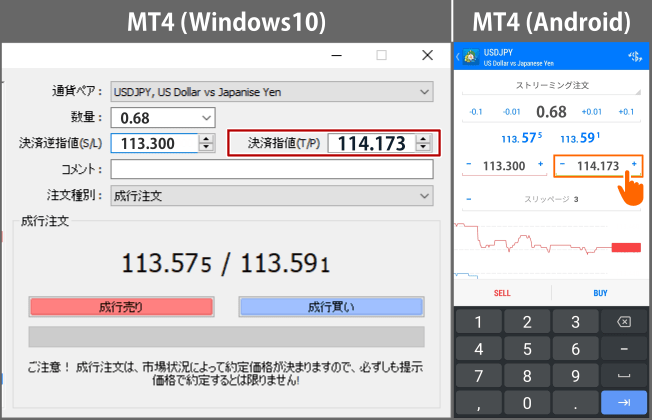Tap the +0.1 volume increment in Android MT4

[x=626, y=112]
